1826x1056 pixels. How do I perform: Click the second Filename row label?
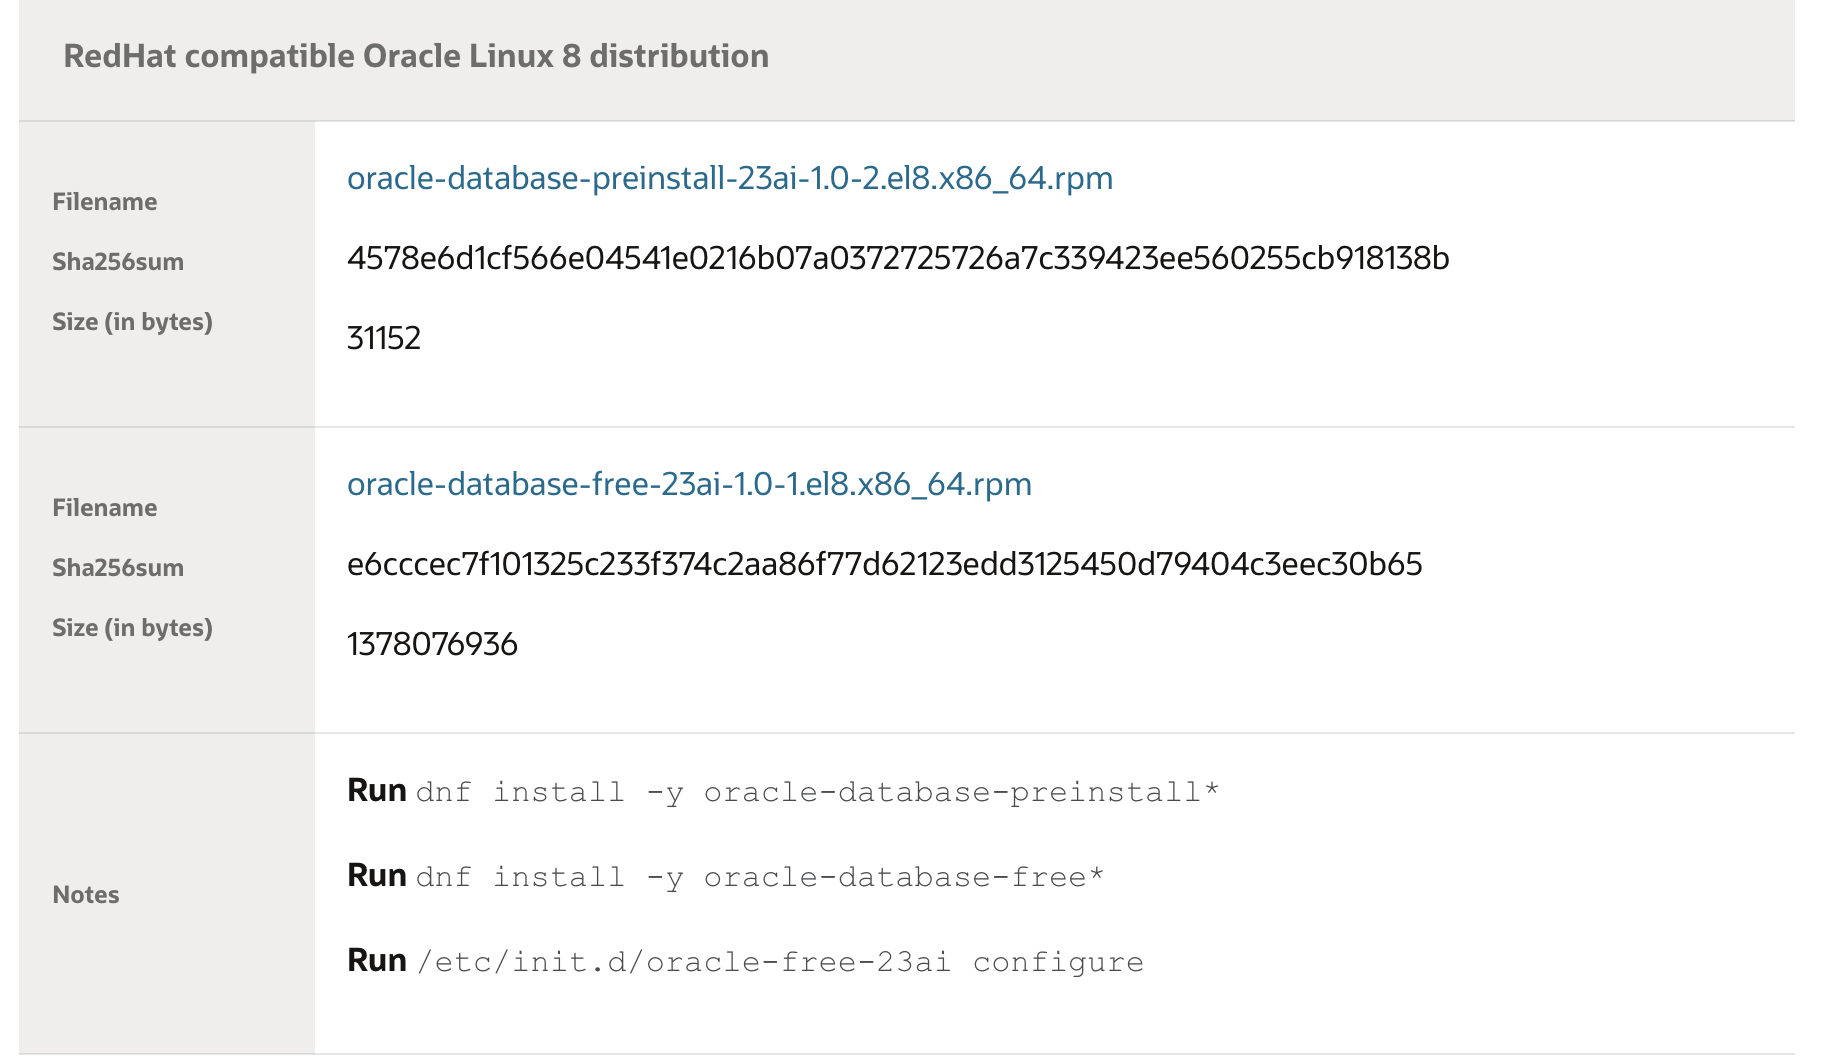click(104, 507)
